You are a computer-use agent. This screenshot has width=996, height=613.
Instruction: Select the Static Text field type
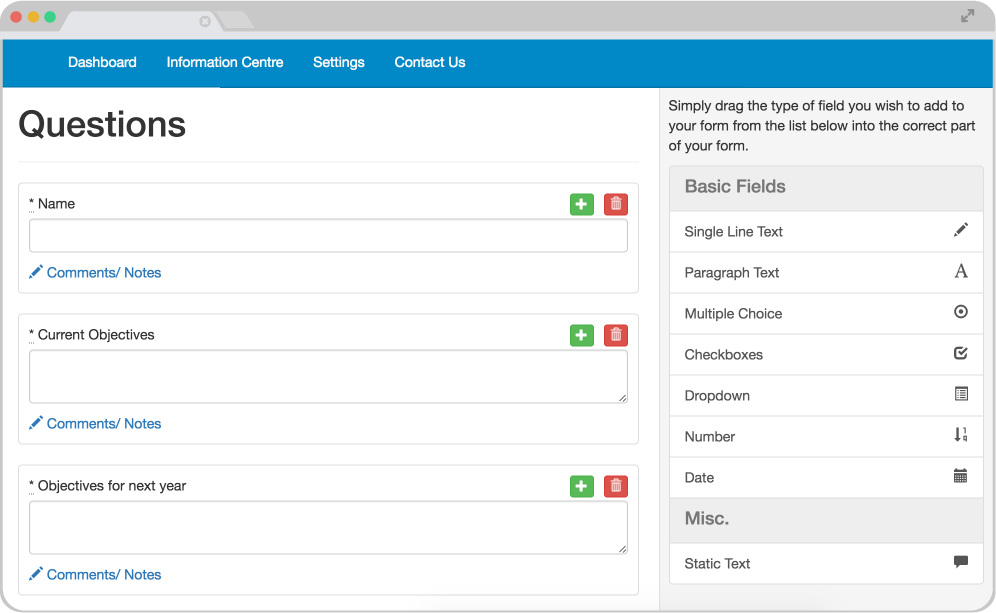tap(826, 563)
